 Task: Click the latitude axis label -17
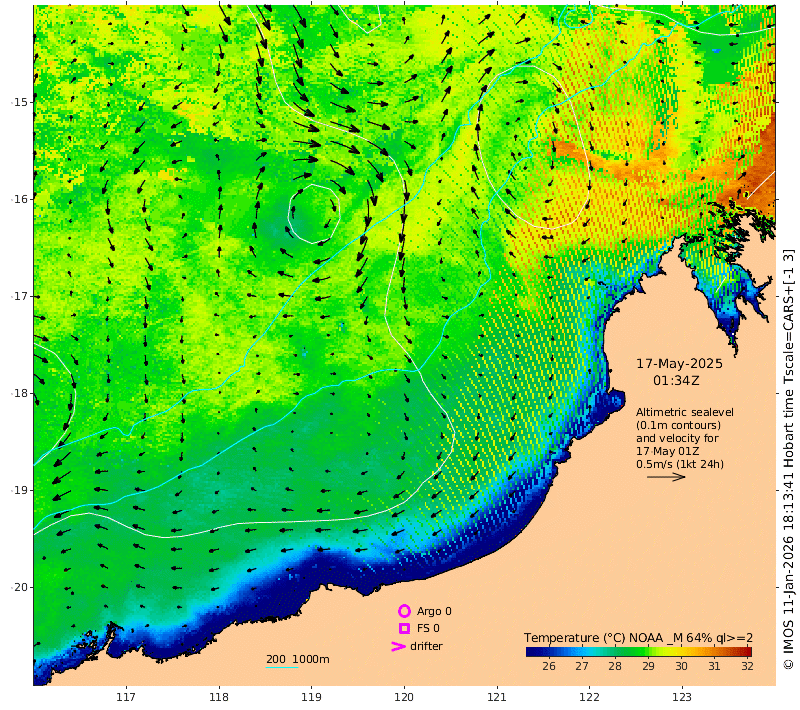click(20, 296)
